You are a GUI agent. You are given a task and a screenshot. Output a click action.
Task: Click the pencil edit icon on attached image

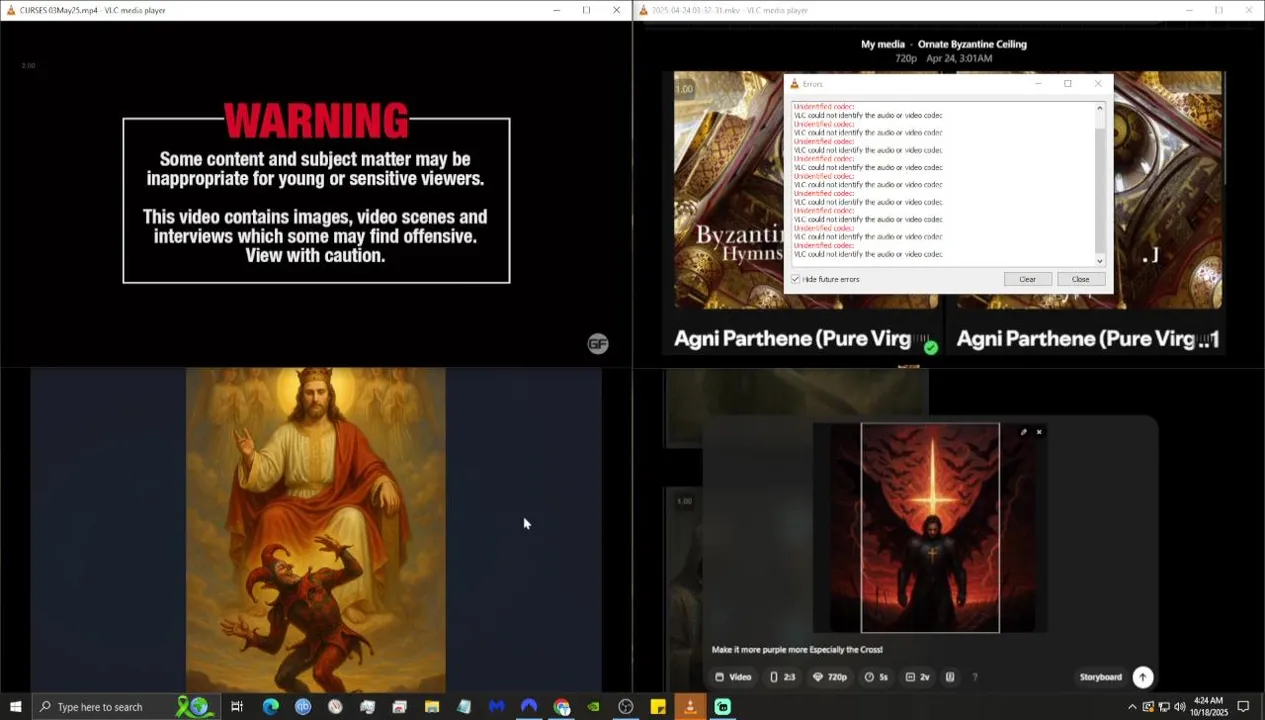pos(1023,432)
